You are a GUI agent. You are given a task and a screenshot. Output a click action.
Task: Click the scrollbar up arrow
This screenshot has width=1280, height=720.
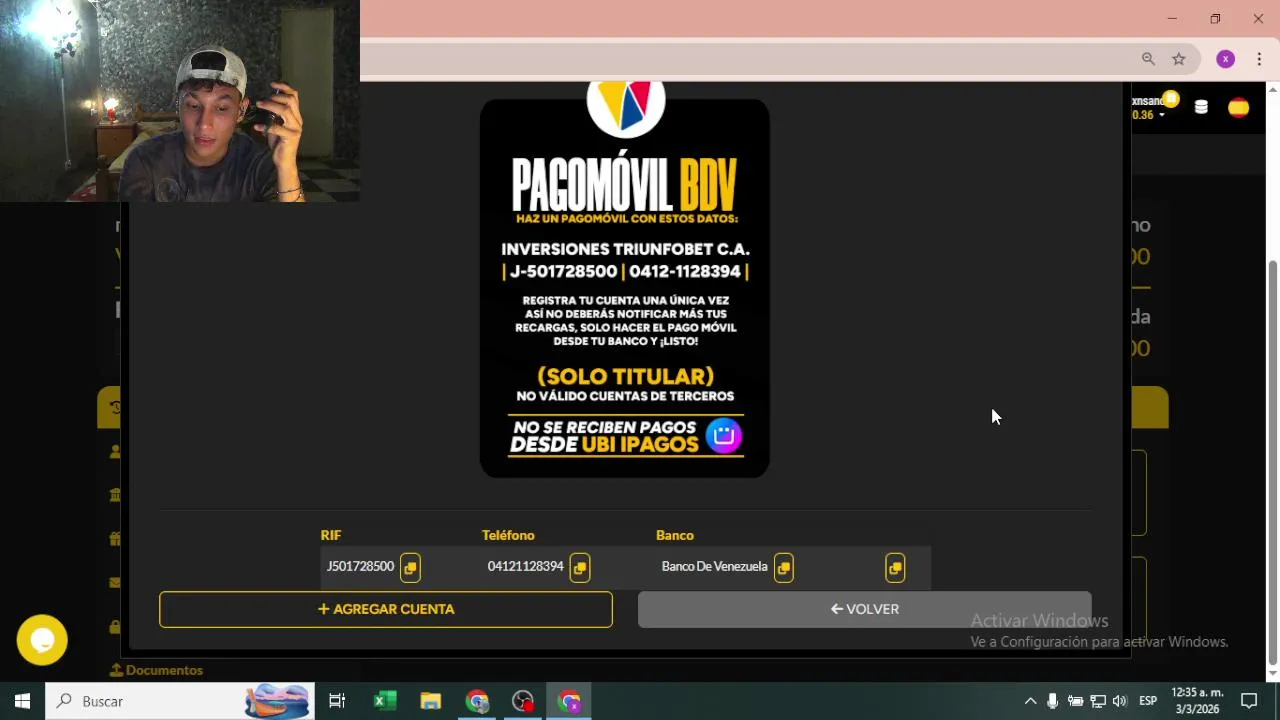[x=1273, y=90]
